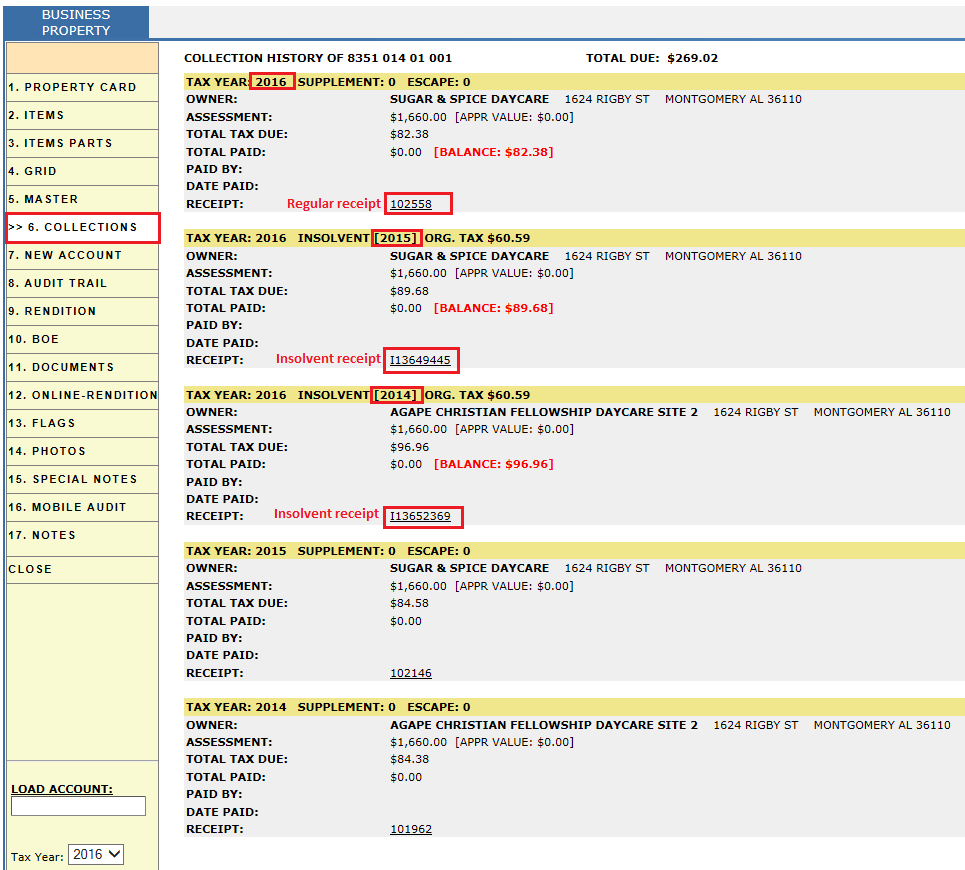Click the red Balance: $82.38 text
Image resolution: width=965 pixels, height=870 pixels.
click(x=494, y=152)
